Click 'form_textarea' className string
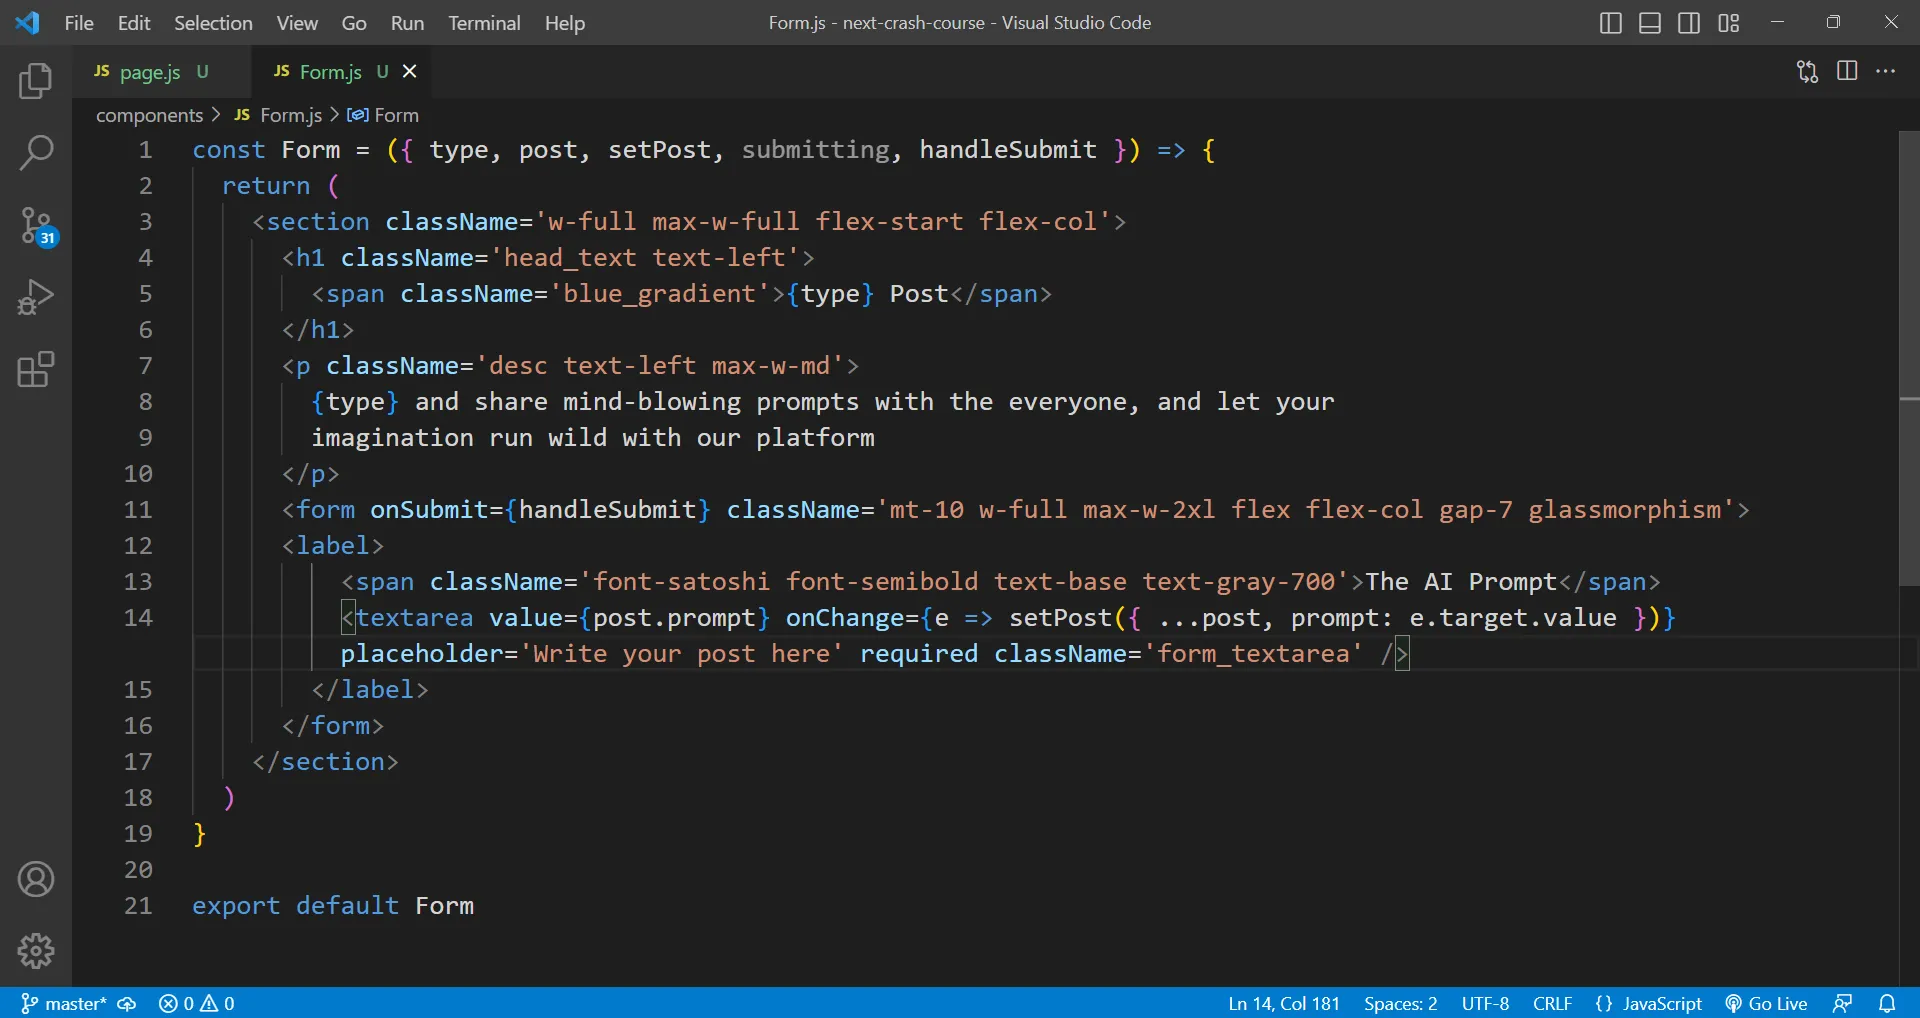This screenshot has height=1018, width=1920. (x=1253, y=654)
